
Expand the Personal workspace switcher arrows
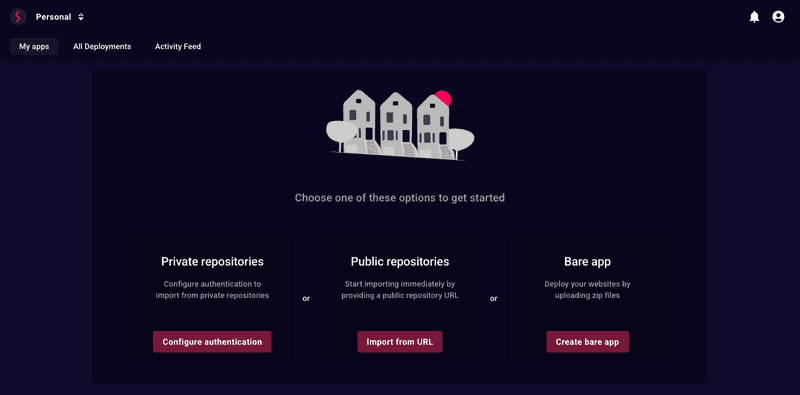pyautogui.click(x=81, y=17)
